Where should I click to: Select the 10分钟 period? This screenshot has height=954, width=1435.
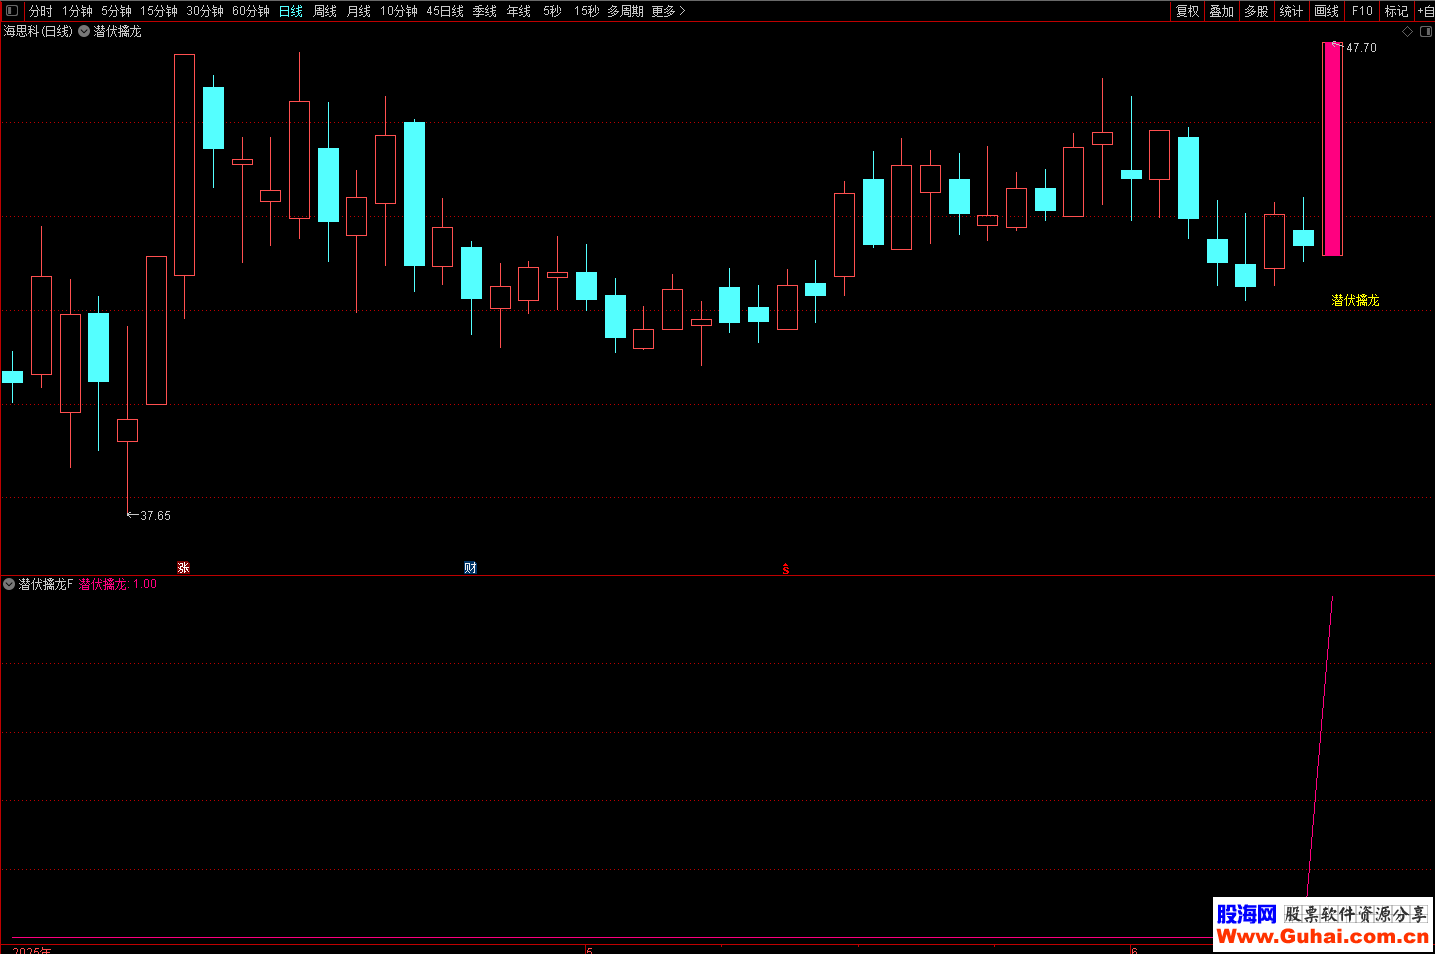coord(399,11)
